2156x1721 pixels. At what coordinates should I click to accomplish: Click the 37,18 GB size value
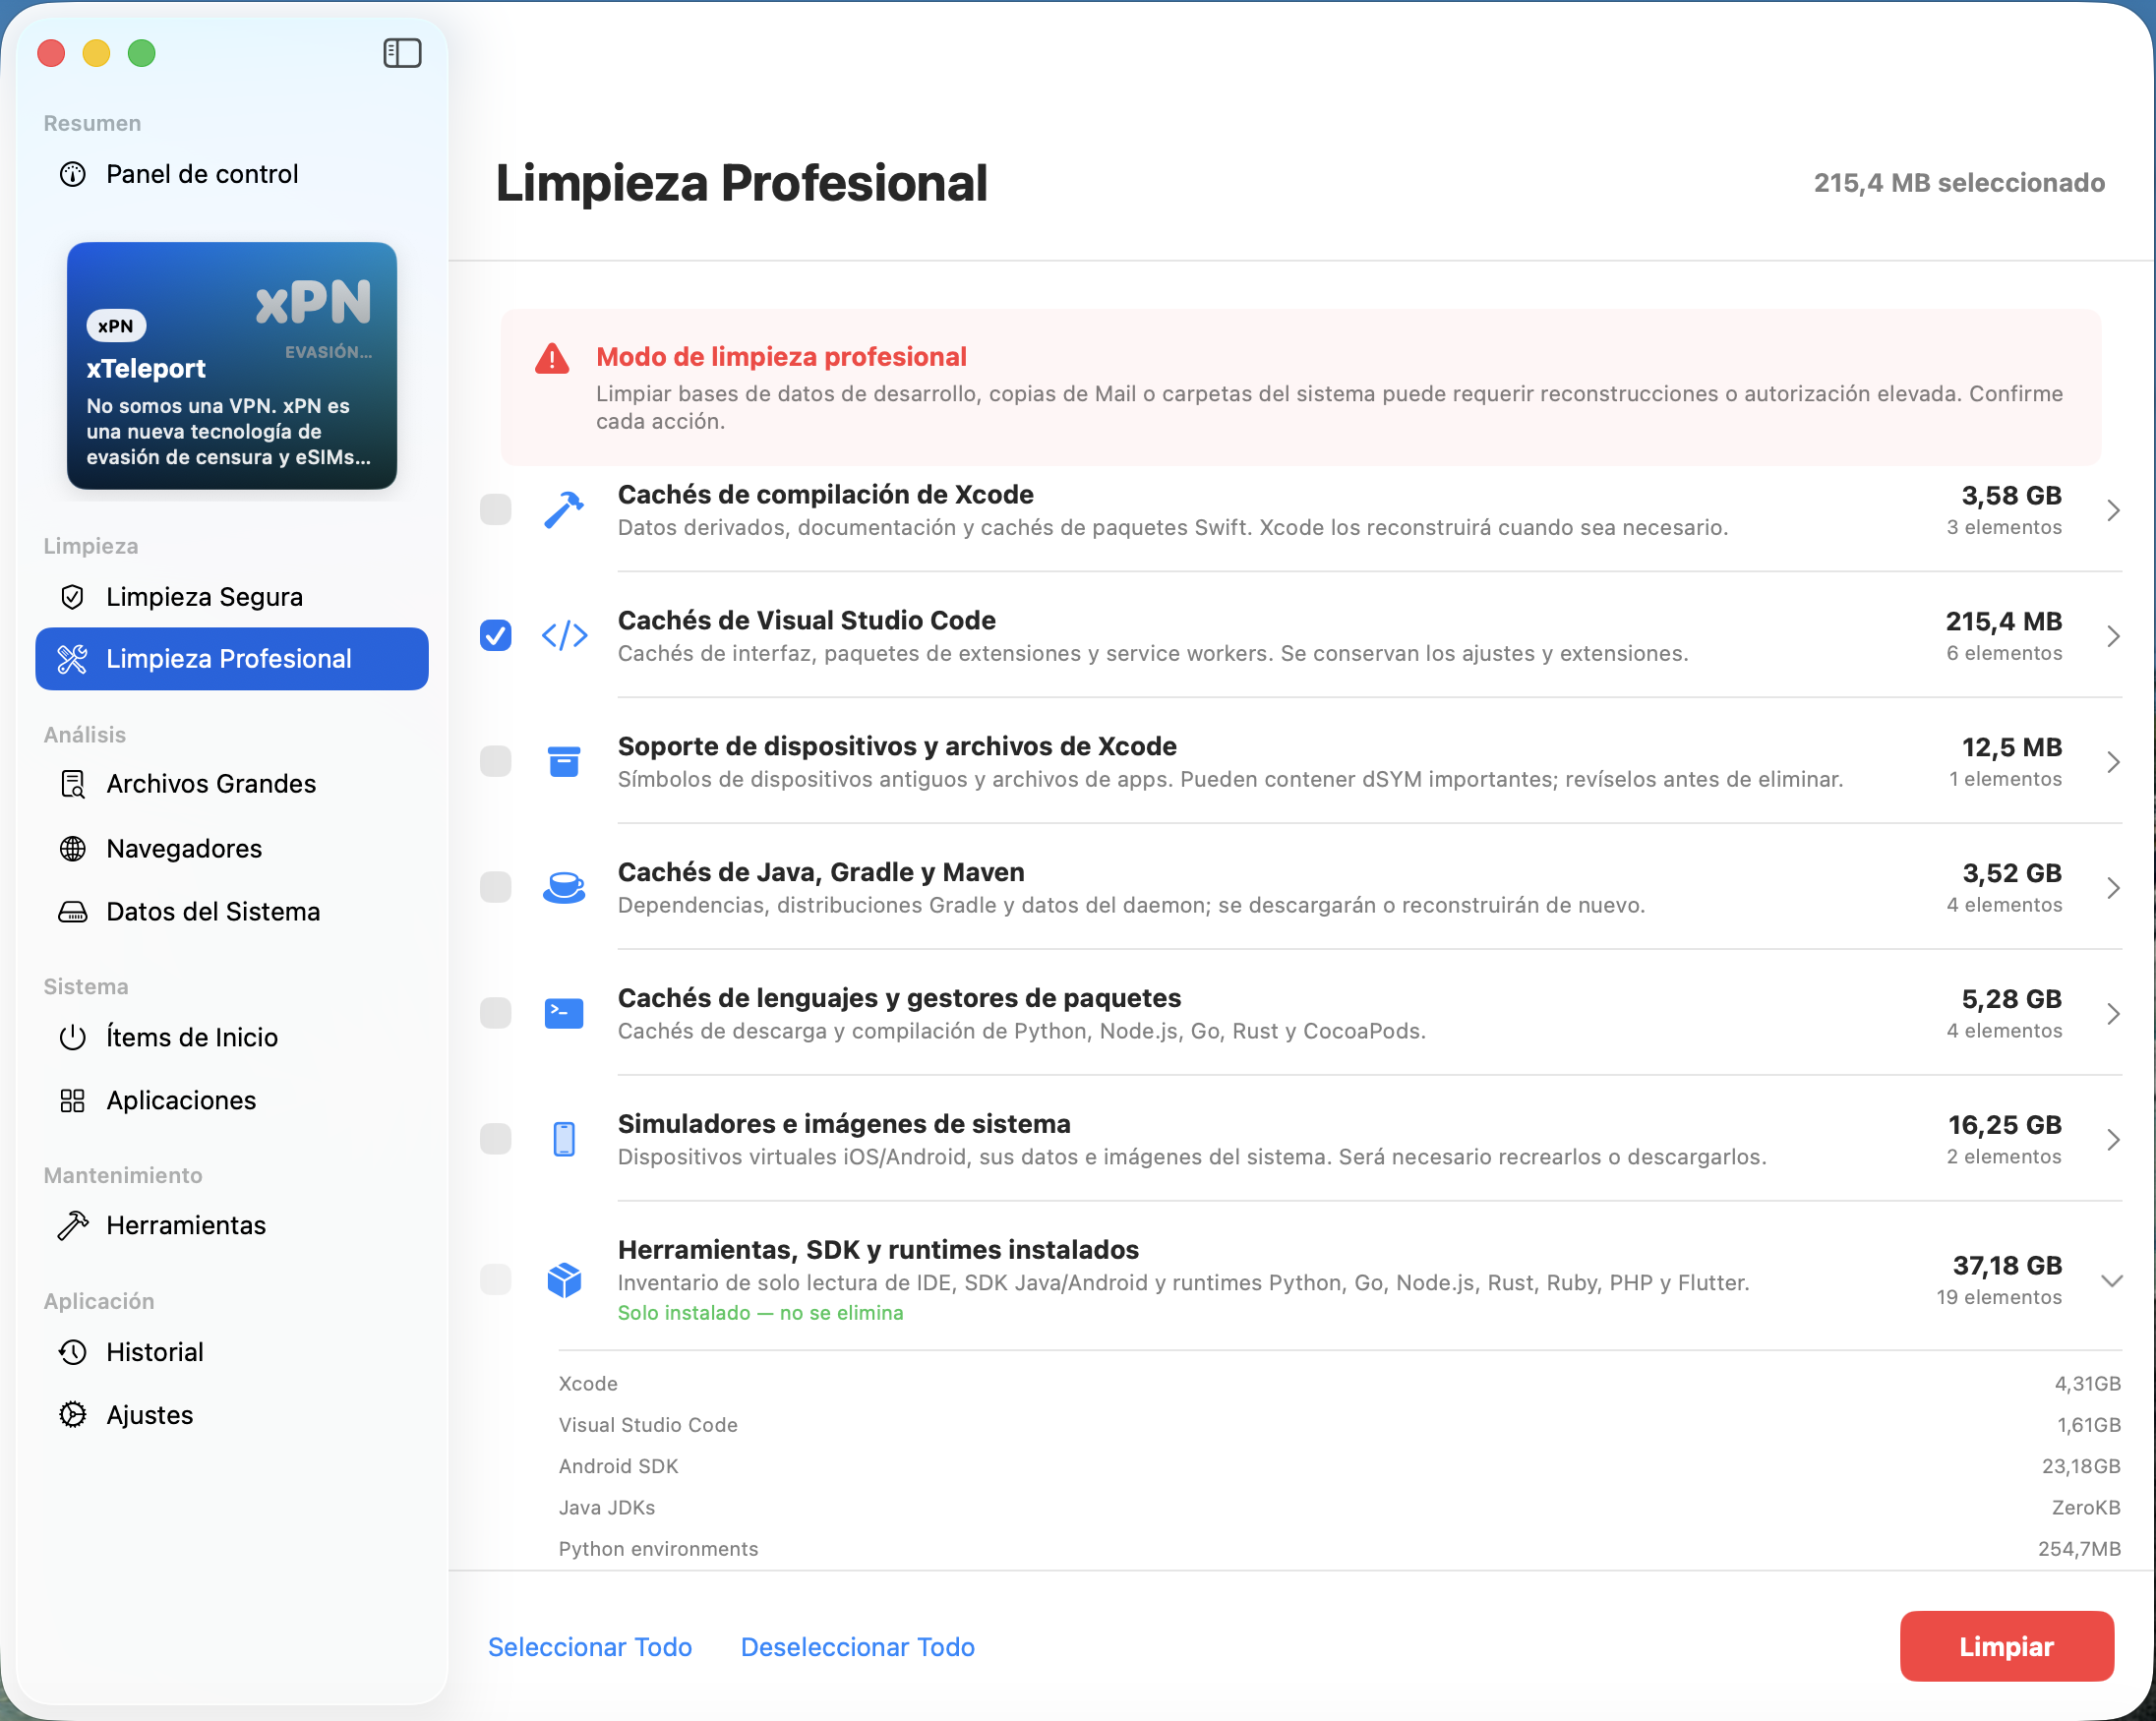(x=2007, y=1266)
